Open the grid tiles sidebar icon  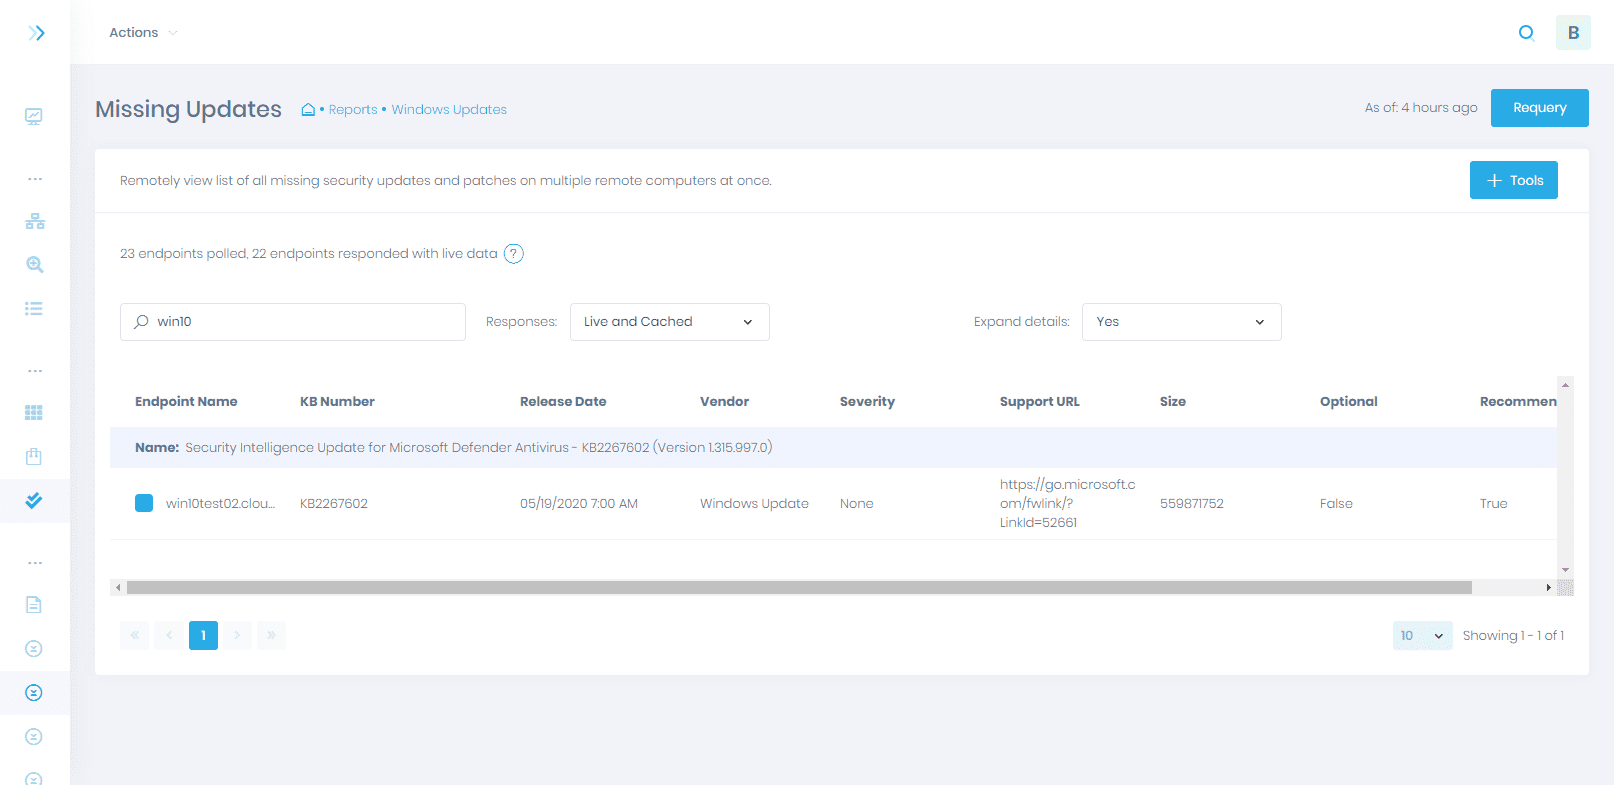click(x=34, y=412)
